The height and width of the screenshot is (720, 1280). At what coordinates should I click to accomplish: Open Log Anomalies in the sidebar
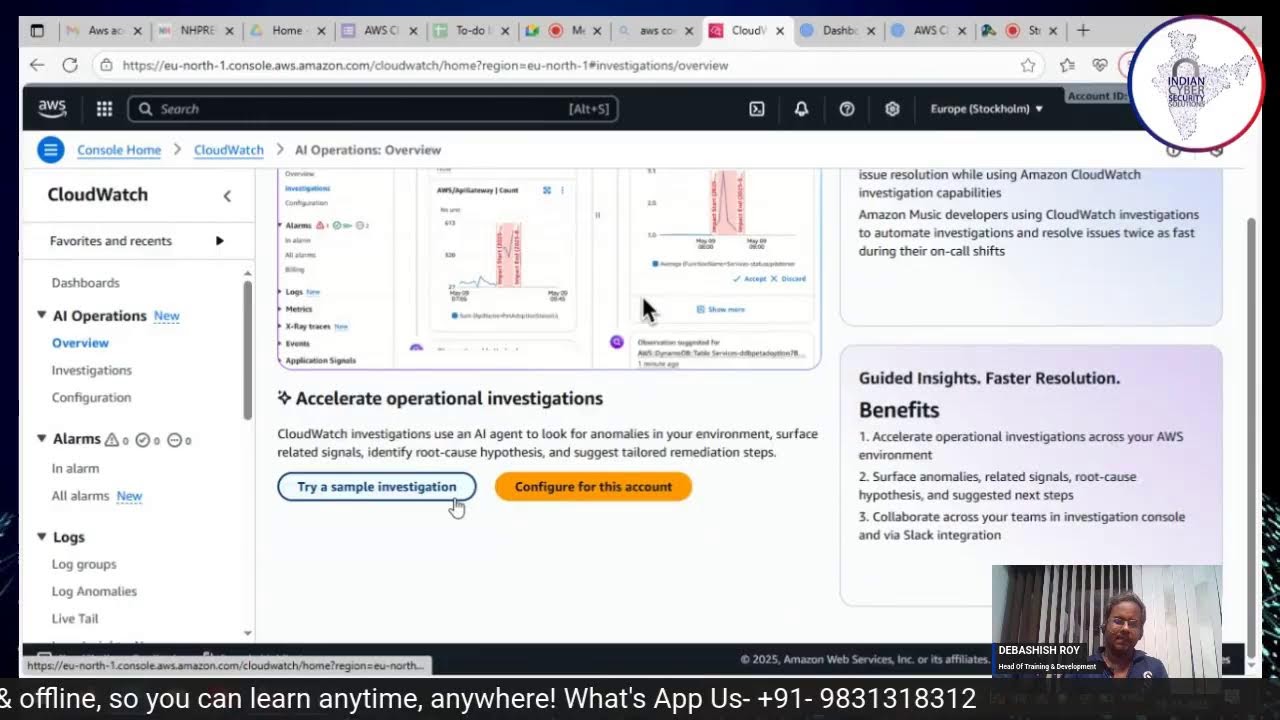pos(94,591)
